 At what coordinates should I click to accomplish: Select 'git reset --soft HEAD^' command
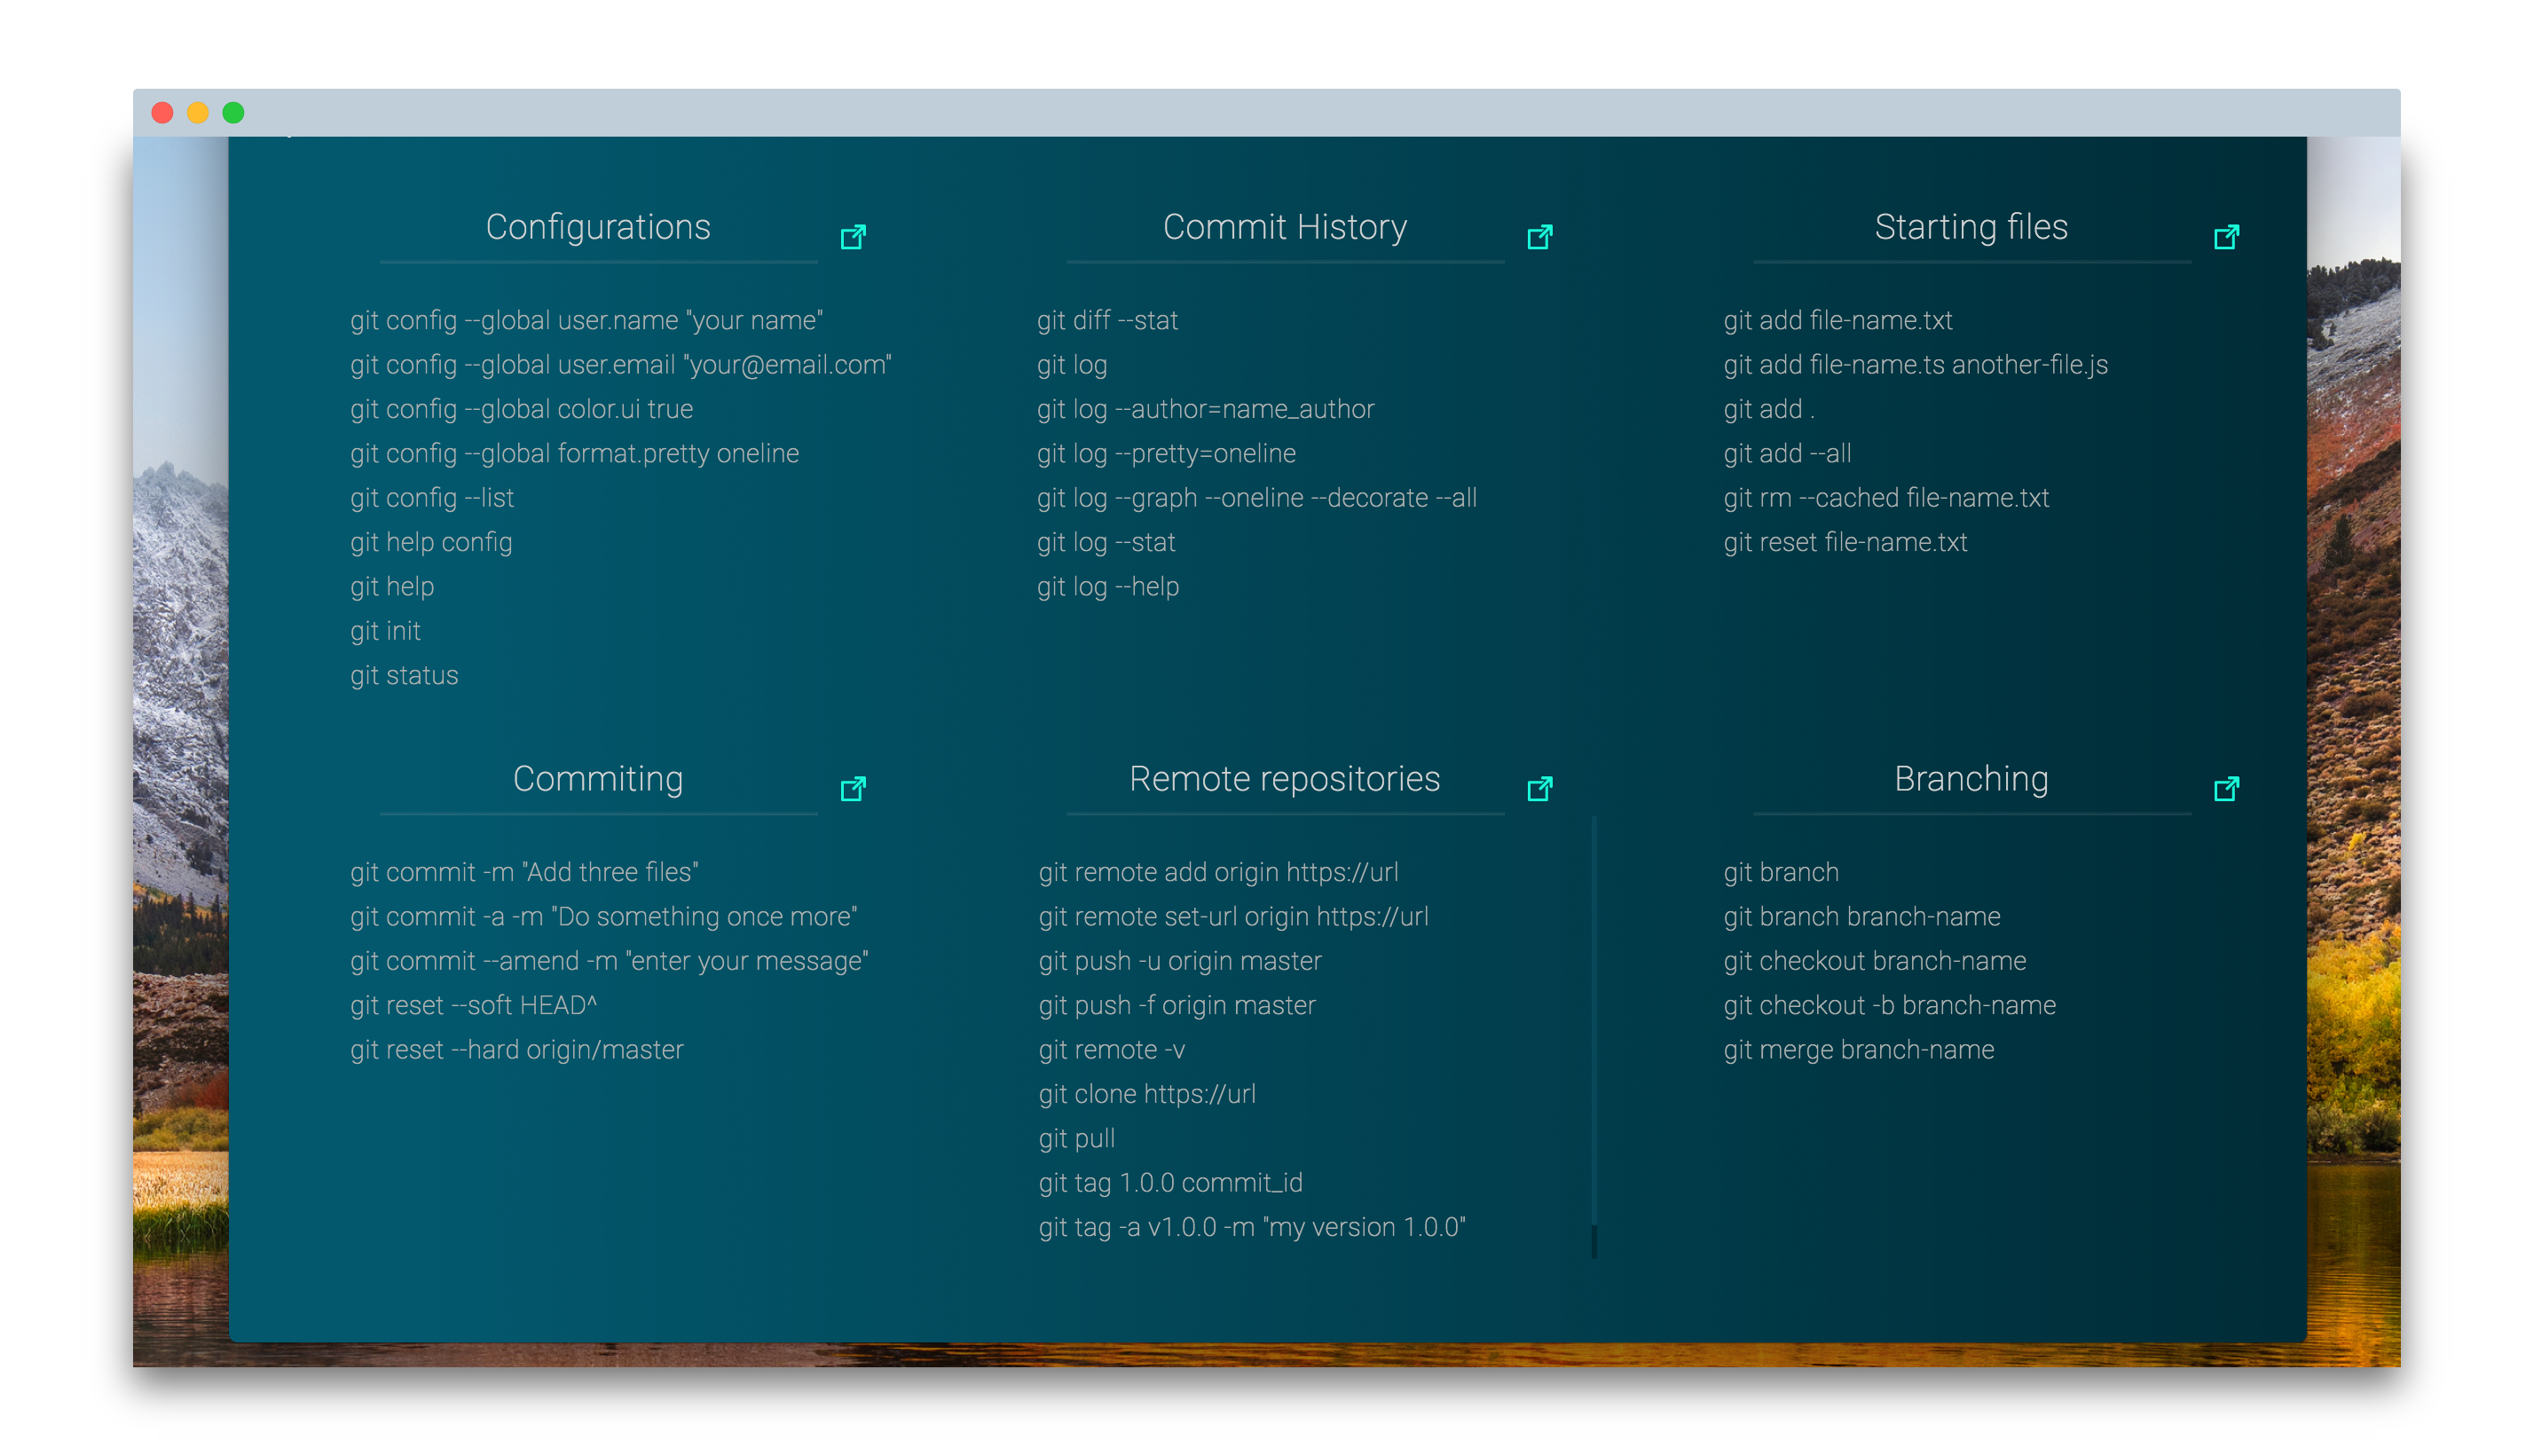click(x=473, y=1005)
